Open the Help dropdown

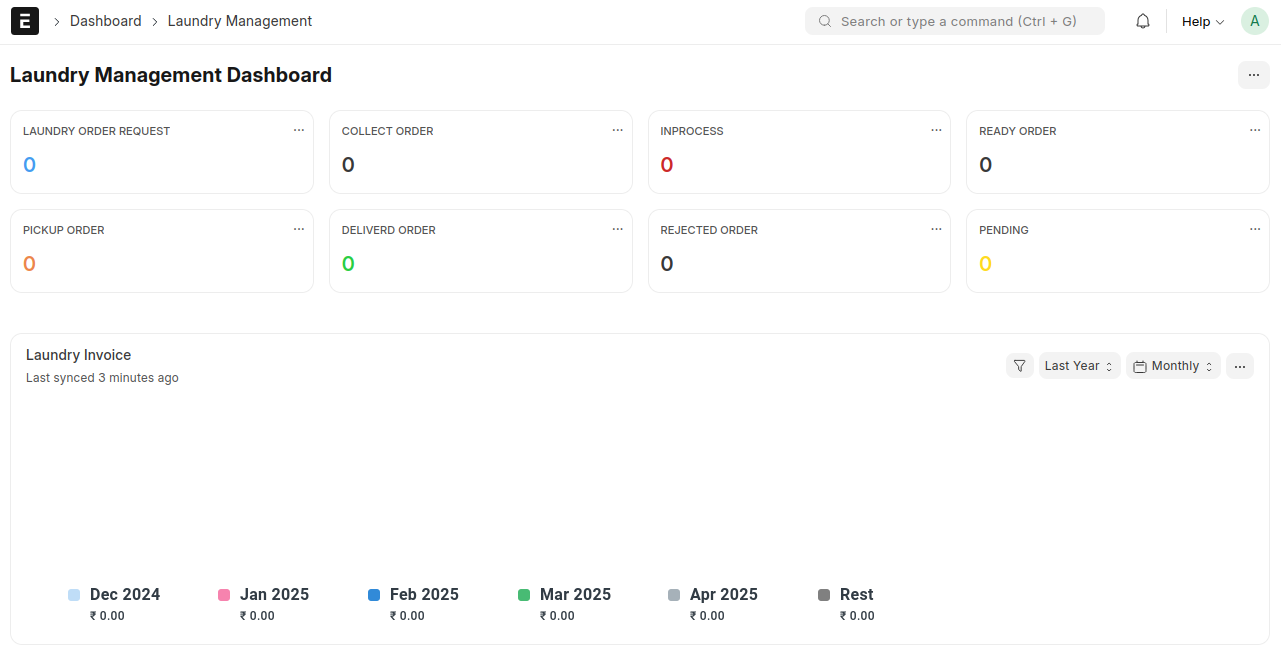(x=1201, y=21)
